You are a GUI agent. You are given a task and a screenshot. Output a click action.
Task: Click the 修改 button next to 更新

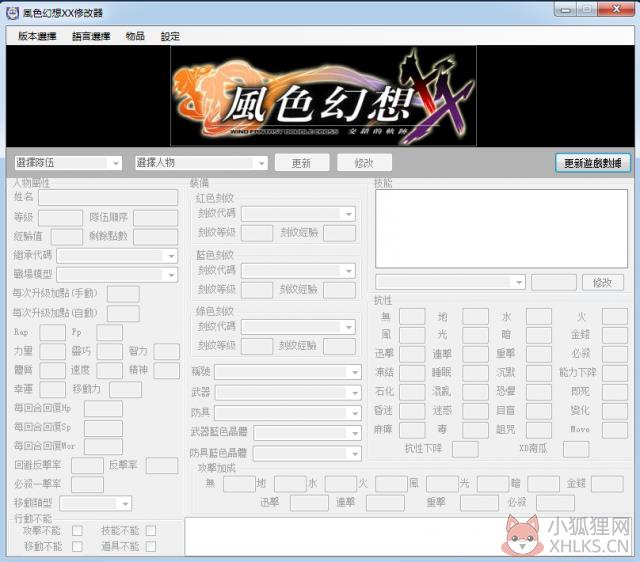coord(364,163)
